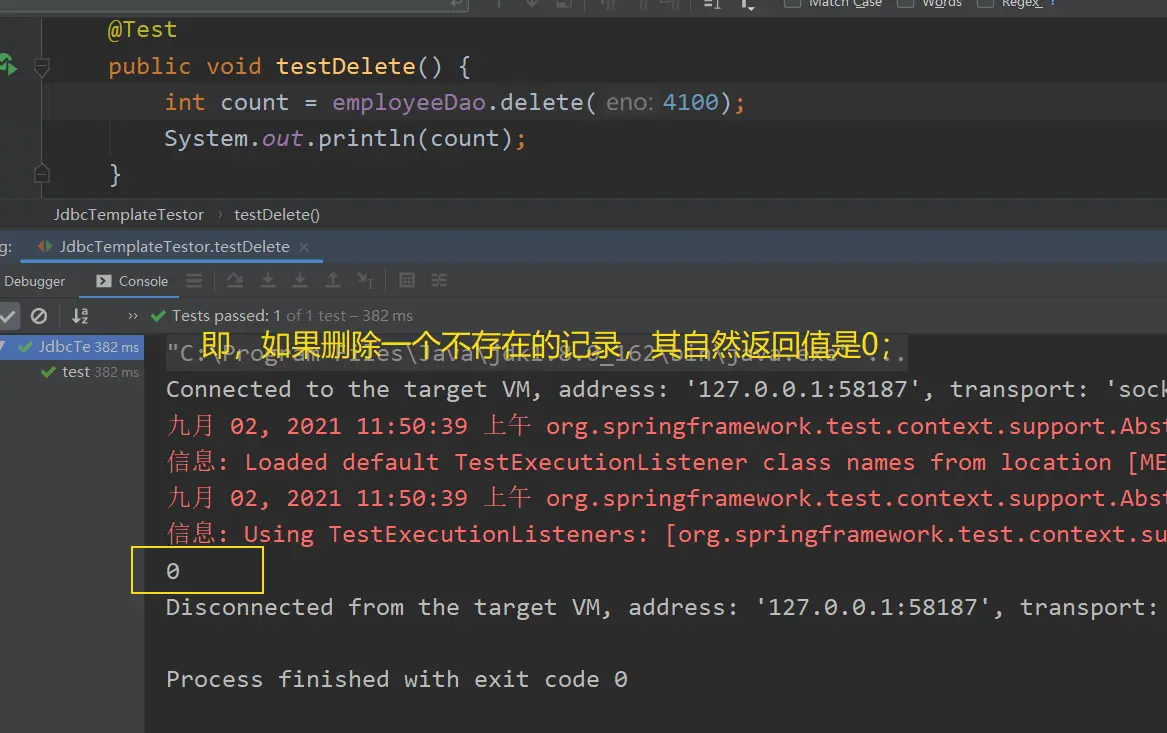Close the JdbcTemplateTestor.testDelete debug tab
This screenshot has height=733, width=1167.
(x=304, y=247)
